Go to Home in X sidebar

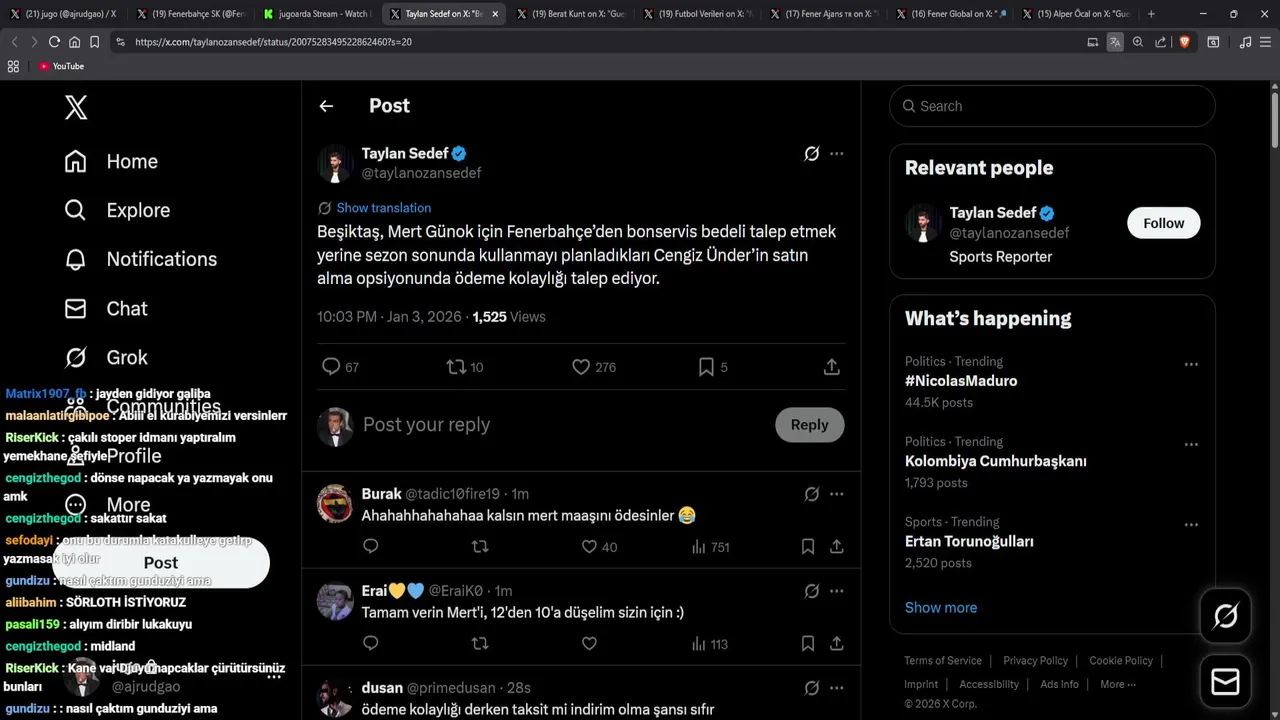[x=111, y=161]
